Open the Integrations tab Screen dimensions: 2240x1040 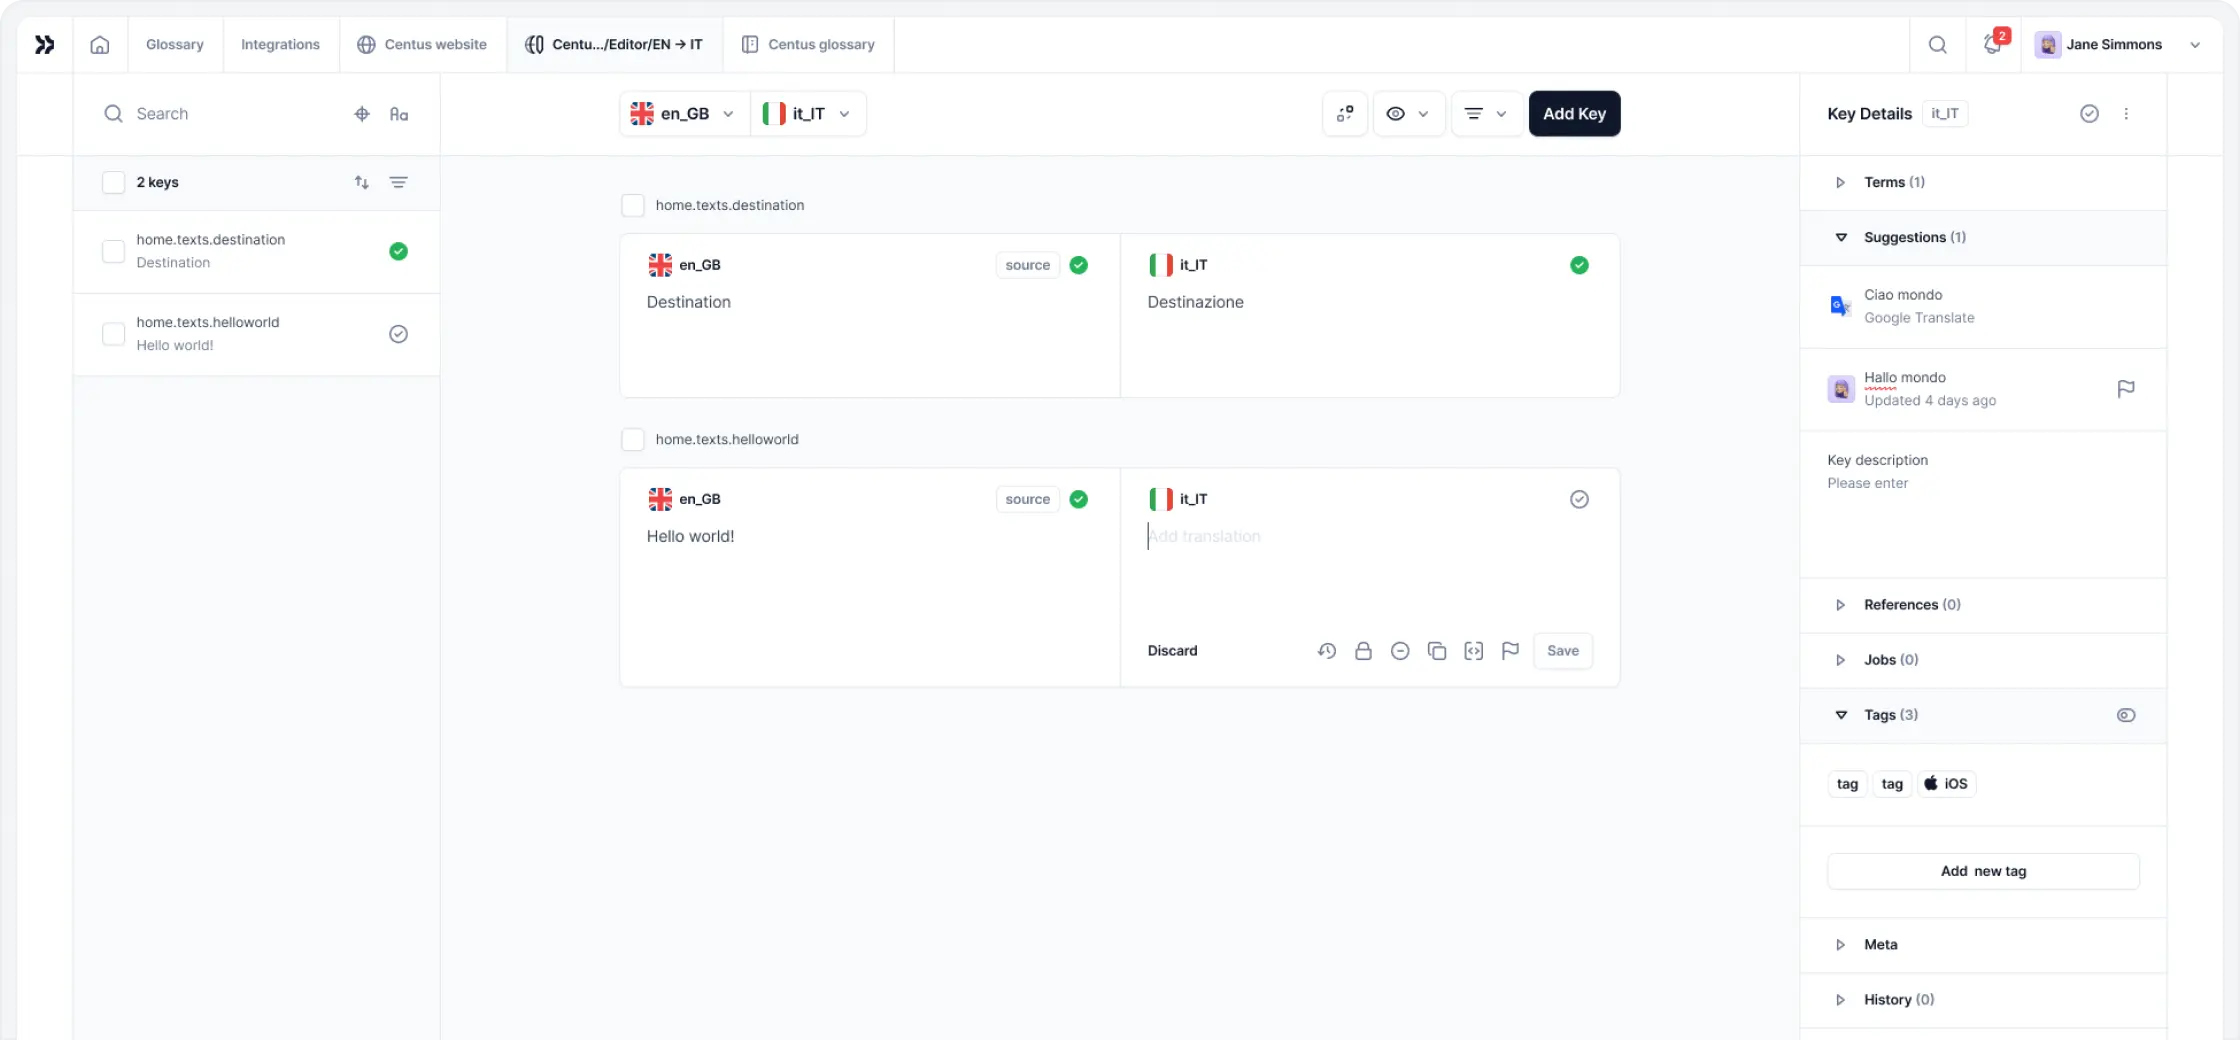(280, 44)
